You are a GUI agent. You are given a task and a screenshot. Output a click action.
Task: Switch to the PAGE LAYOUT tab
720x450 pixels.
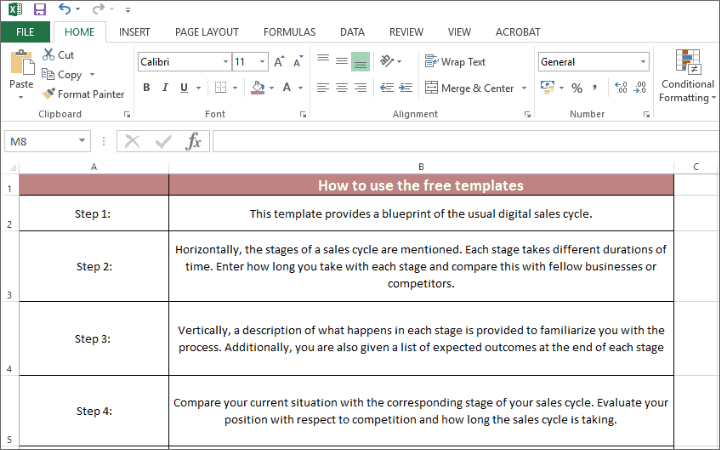[x=206, y=32]
